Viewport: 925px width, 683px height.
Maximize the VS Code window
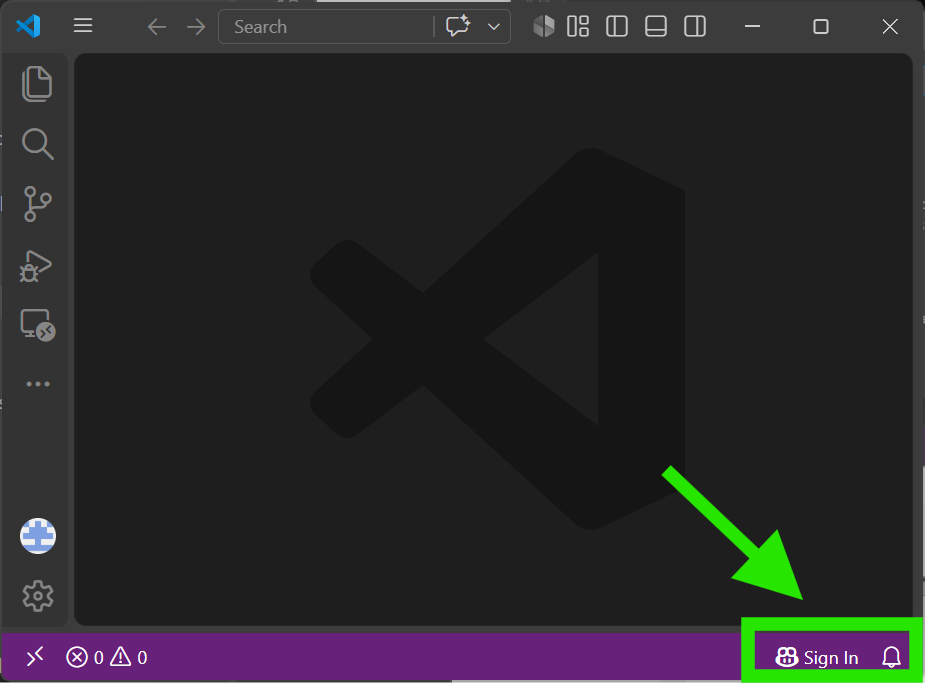coord(821,27)
